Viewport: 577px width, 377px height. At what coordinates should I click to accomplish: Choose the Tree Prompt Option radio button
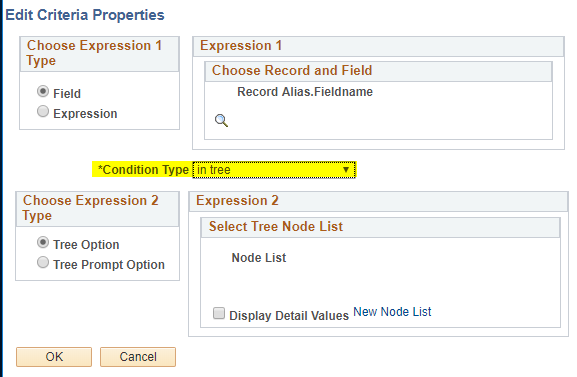point(43,263)
